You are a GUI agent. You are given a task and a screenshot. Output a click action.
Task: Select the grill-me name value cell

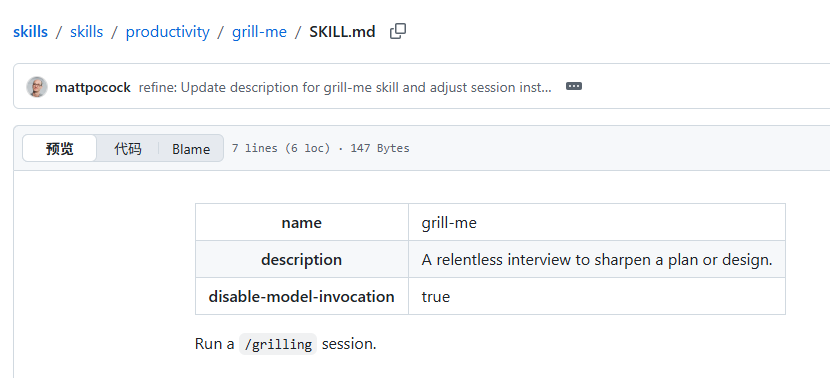597,222
